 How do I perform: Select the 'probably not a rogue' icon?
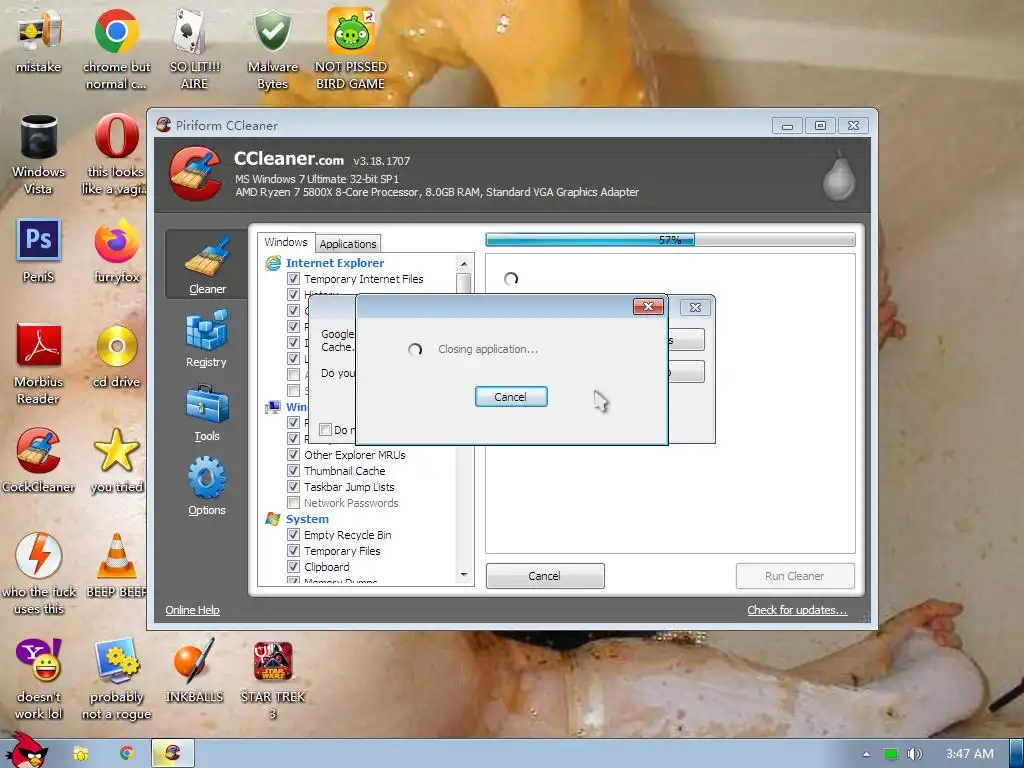[x=116, y=679]
